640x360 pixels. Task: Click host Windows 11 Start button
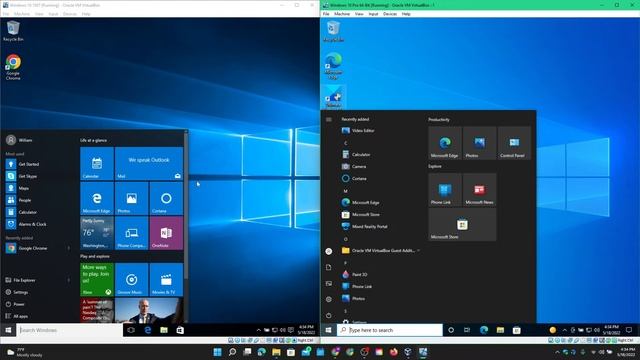pos(218,352)
